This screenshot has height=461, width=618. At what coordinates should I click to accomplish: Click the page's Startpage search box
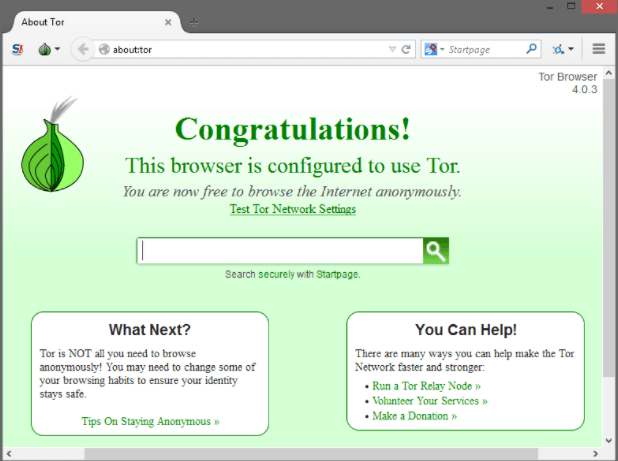(280, 251)
